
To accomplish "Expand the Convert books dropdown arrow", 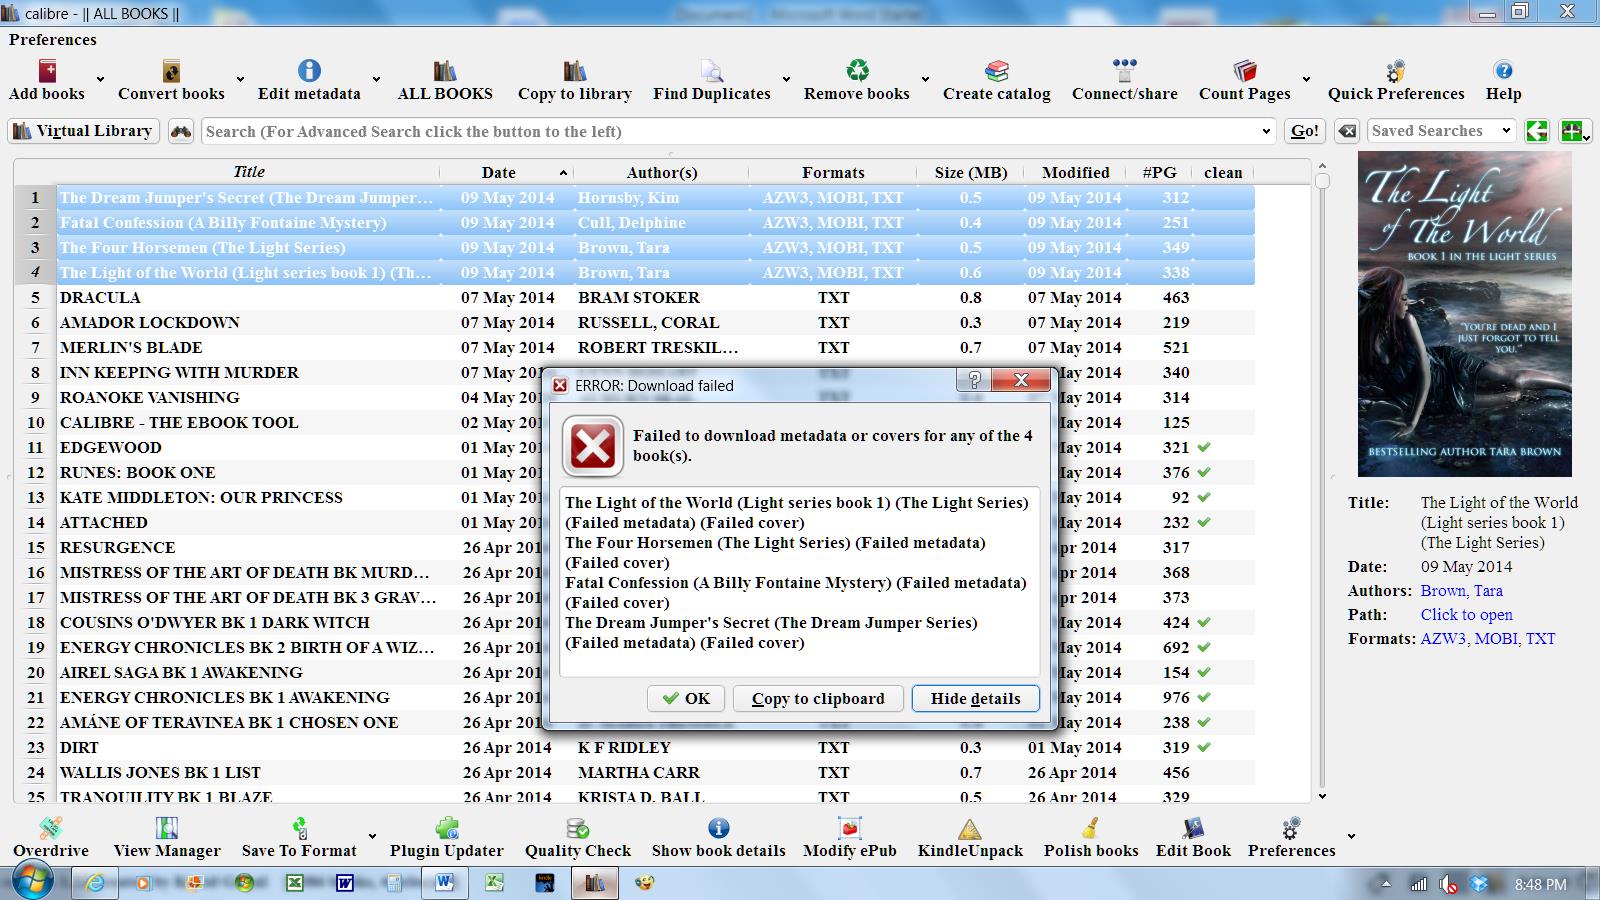I will (x=240, y=79).
